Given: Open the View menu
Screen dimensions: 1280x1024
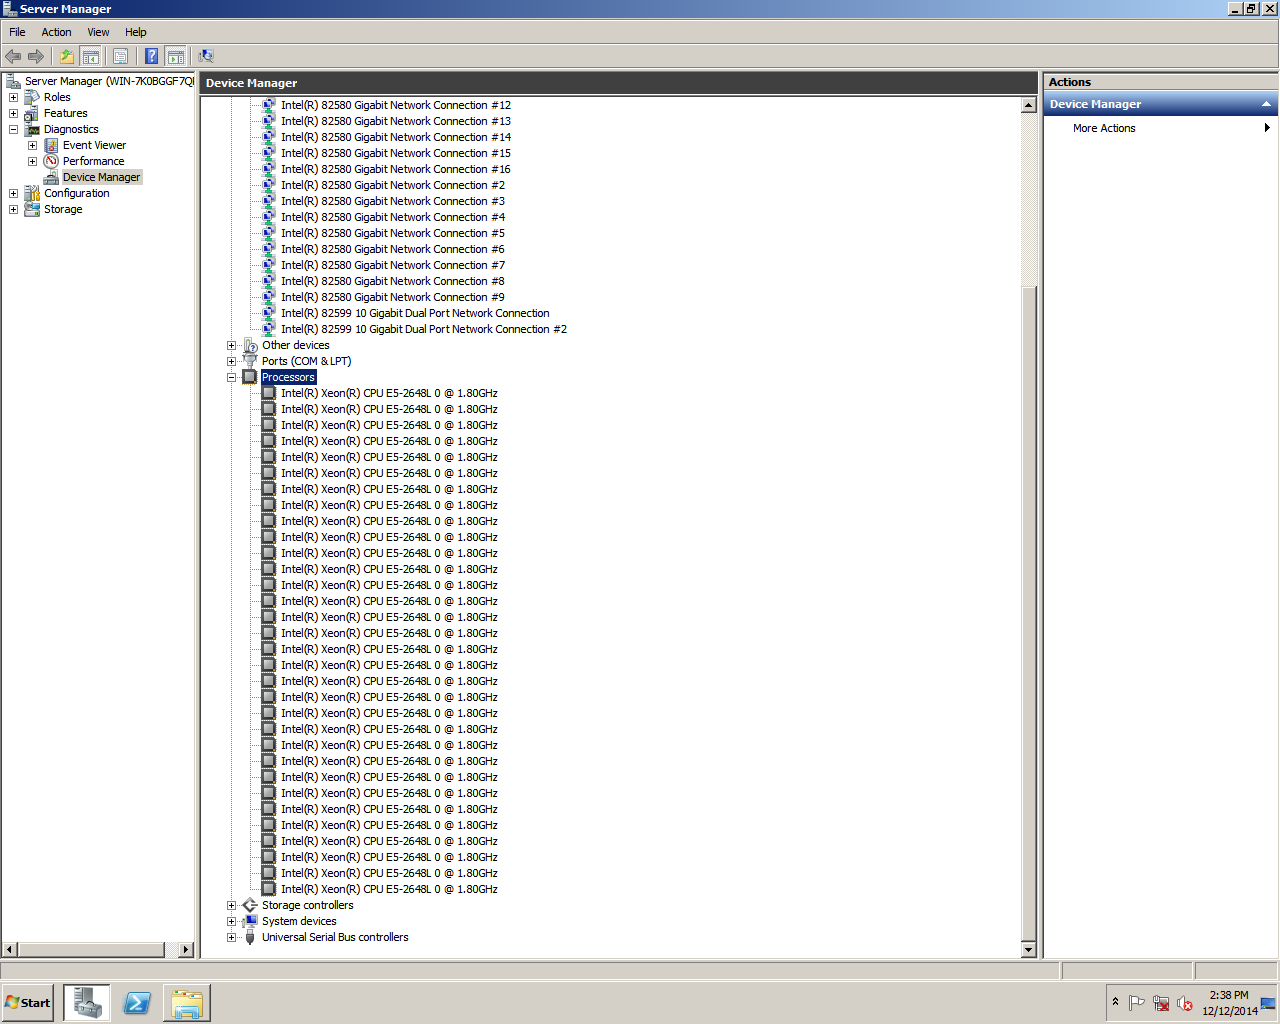Looking at the screenshot, I should pos(98,32).
